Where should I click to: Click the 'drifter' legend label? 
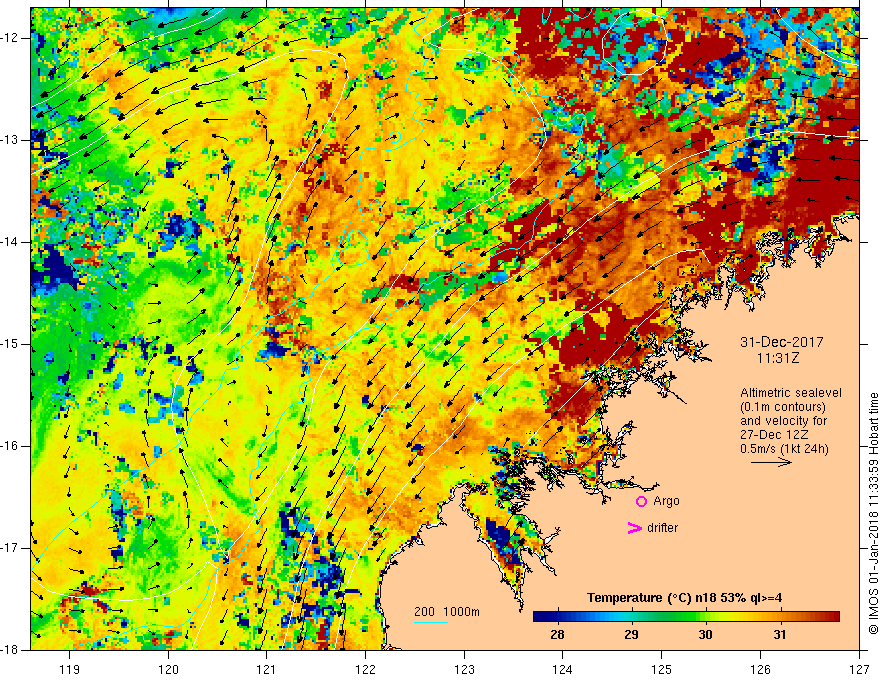click(x=662, y=528)
